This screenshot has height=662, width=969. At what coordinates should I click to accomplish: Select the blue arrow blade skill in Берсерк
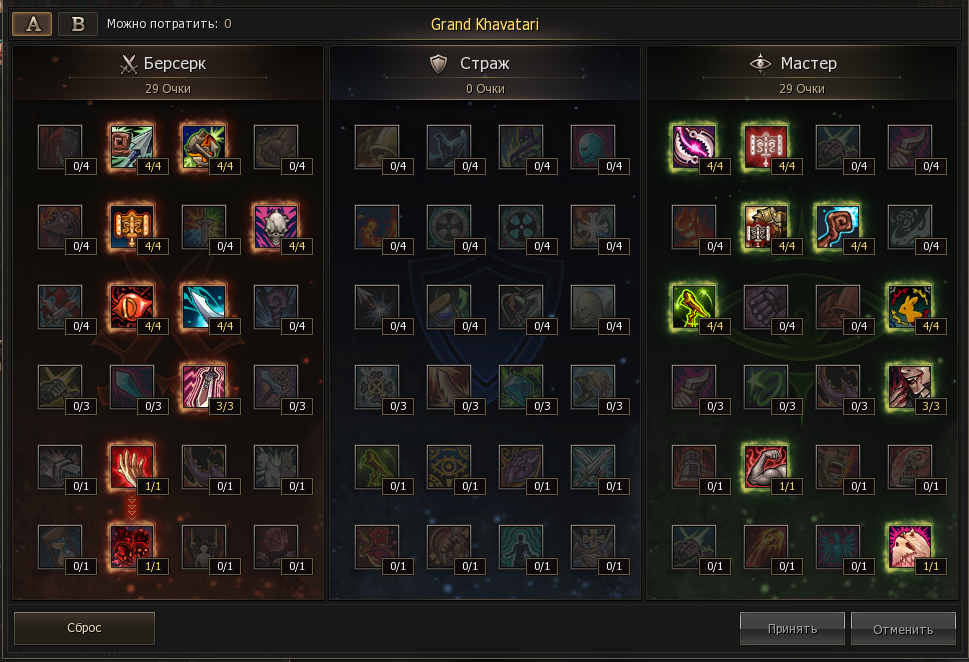(203, 307)
